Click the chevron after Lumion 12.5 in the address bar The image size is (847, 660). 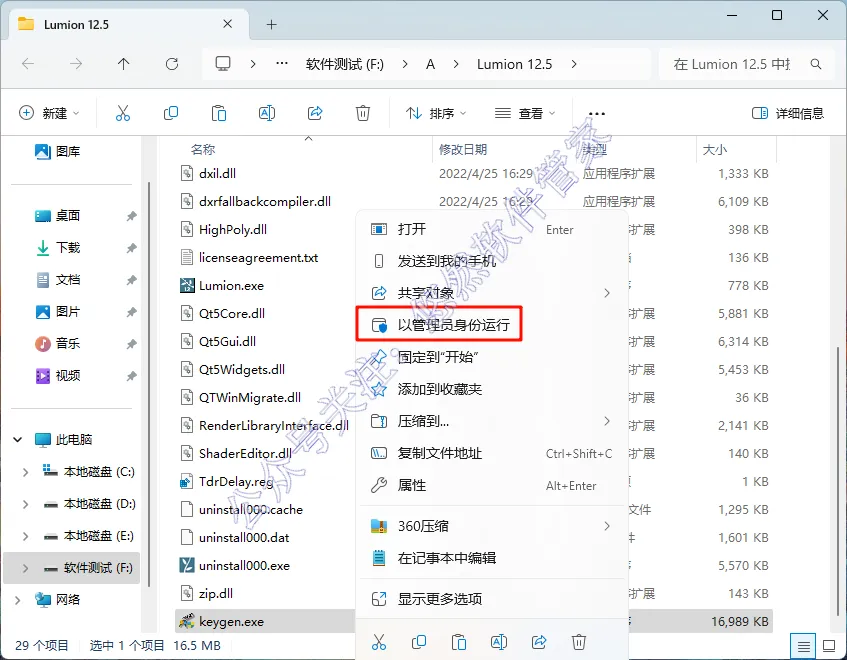coord(574,64)
